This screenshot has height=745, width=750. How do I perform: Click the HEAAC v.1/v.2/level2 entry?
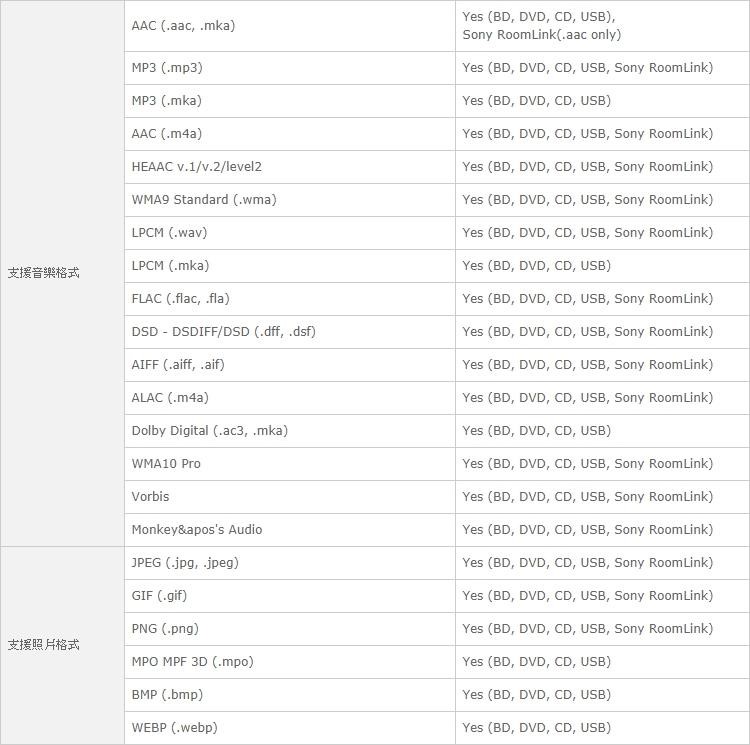[x=290, y=167]
